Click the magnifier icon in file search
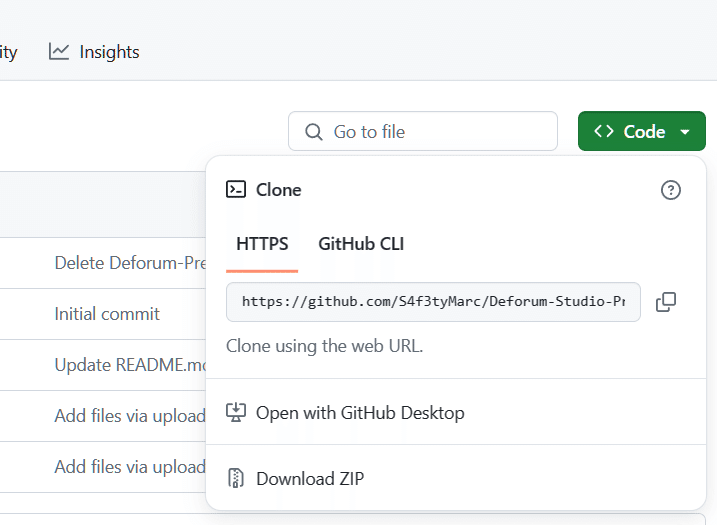 [314, 132]
